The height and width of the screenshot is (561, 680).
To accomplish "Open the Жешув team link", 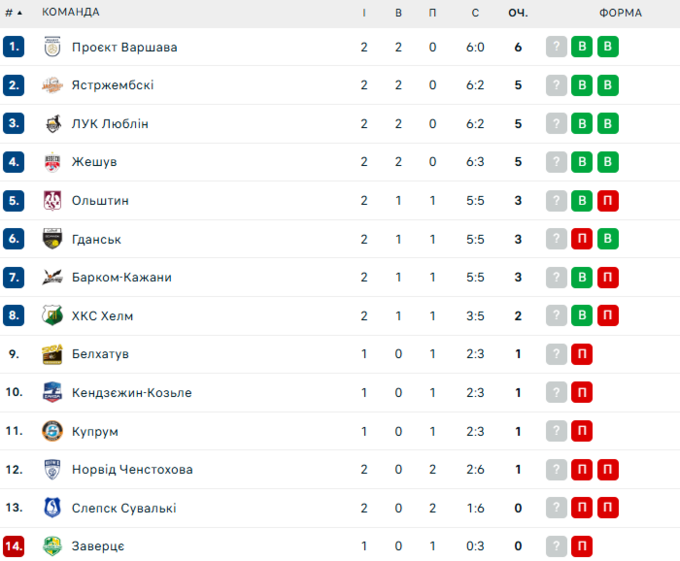I will click(x=94, y=162).
